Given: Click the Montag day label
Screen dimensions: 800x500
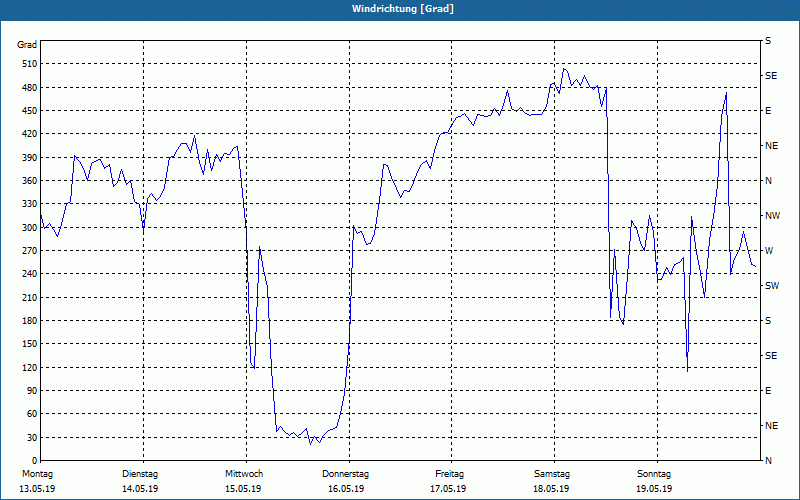Looking at the screenshot, I should point(37,474).
